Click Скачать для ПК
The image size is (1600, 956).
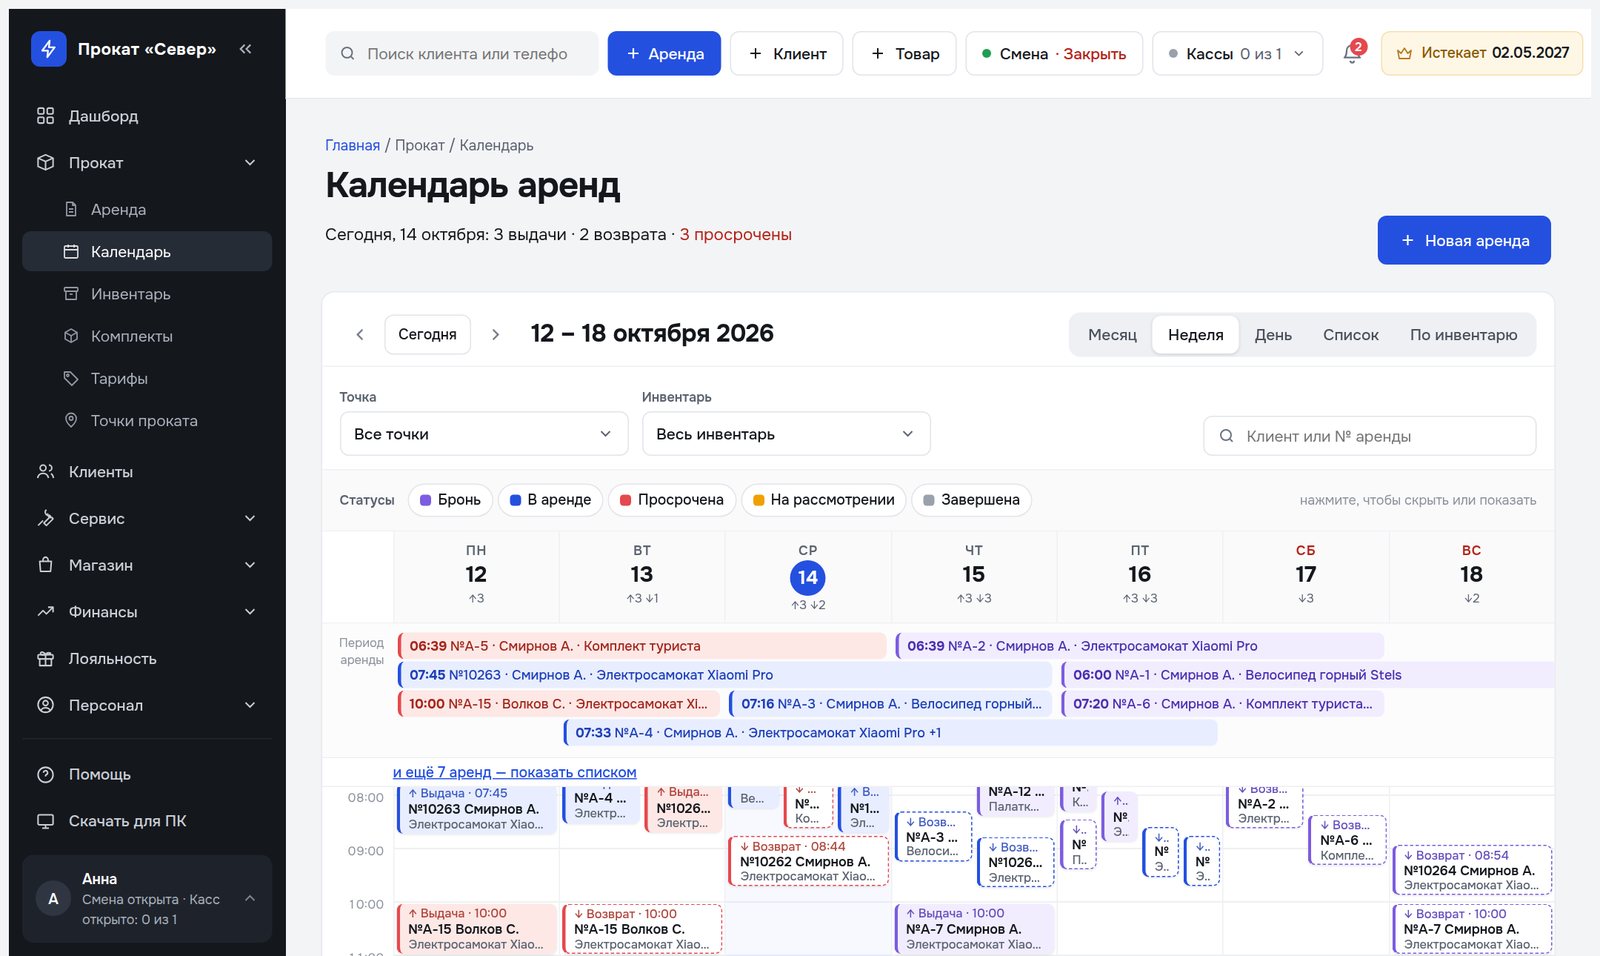tap(147, 821)
